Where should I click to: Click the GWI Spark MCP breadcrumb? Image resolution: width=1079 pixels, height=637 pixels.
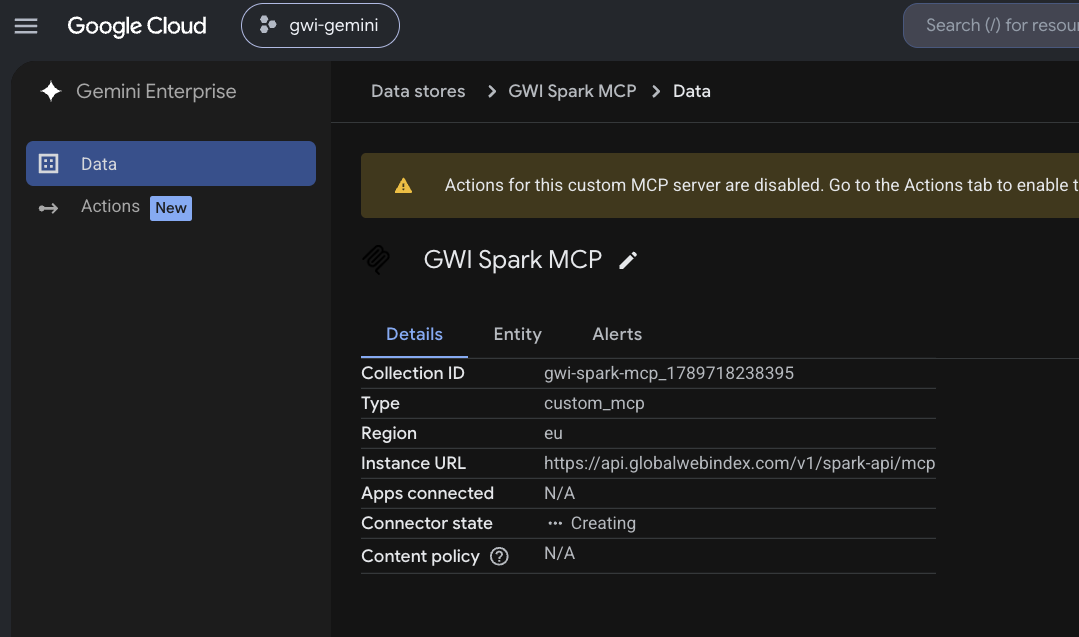click(572, 91)
